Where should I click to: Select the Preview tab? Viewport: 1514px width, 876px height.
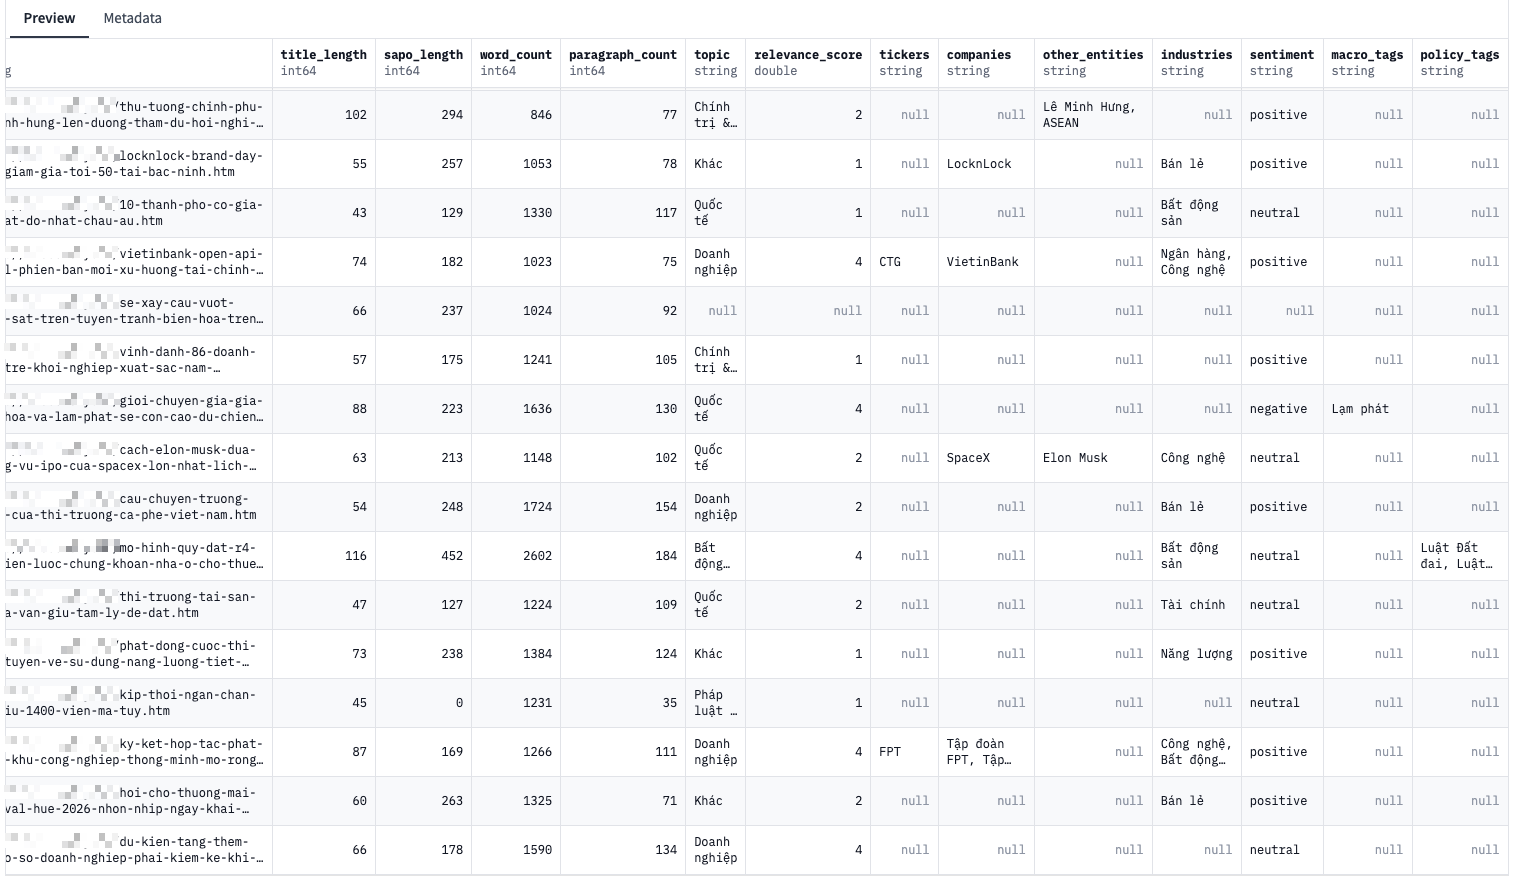point(49,18)
